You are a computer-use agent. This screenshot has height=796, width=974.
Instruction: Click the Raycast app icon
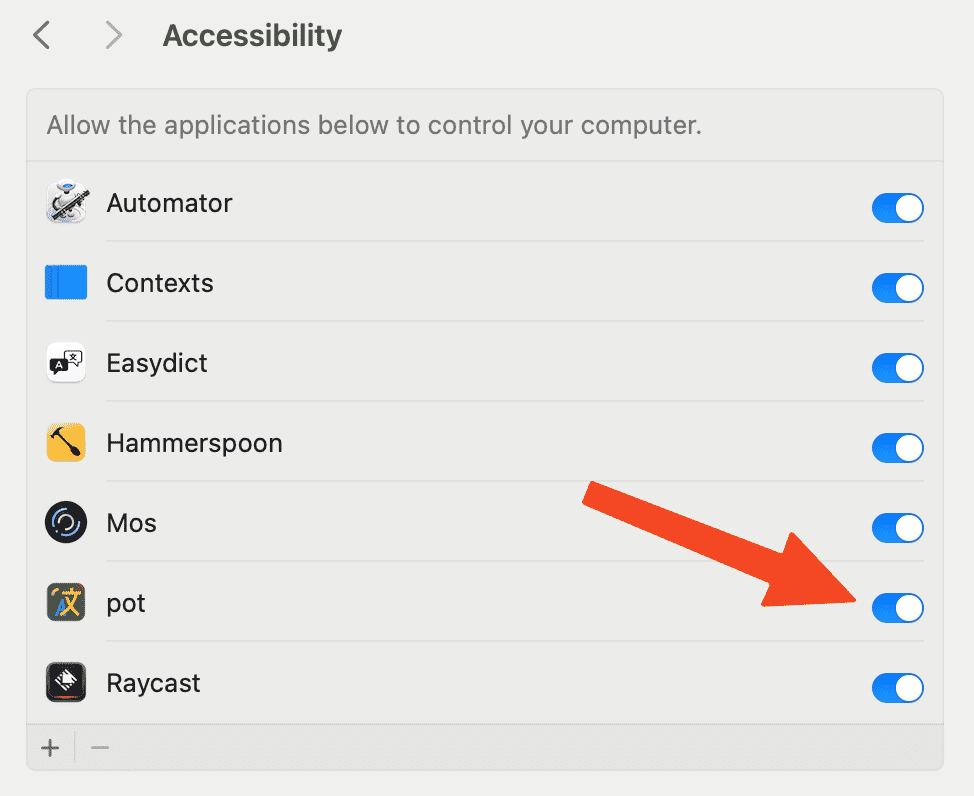click(66, 682)
